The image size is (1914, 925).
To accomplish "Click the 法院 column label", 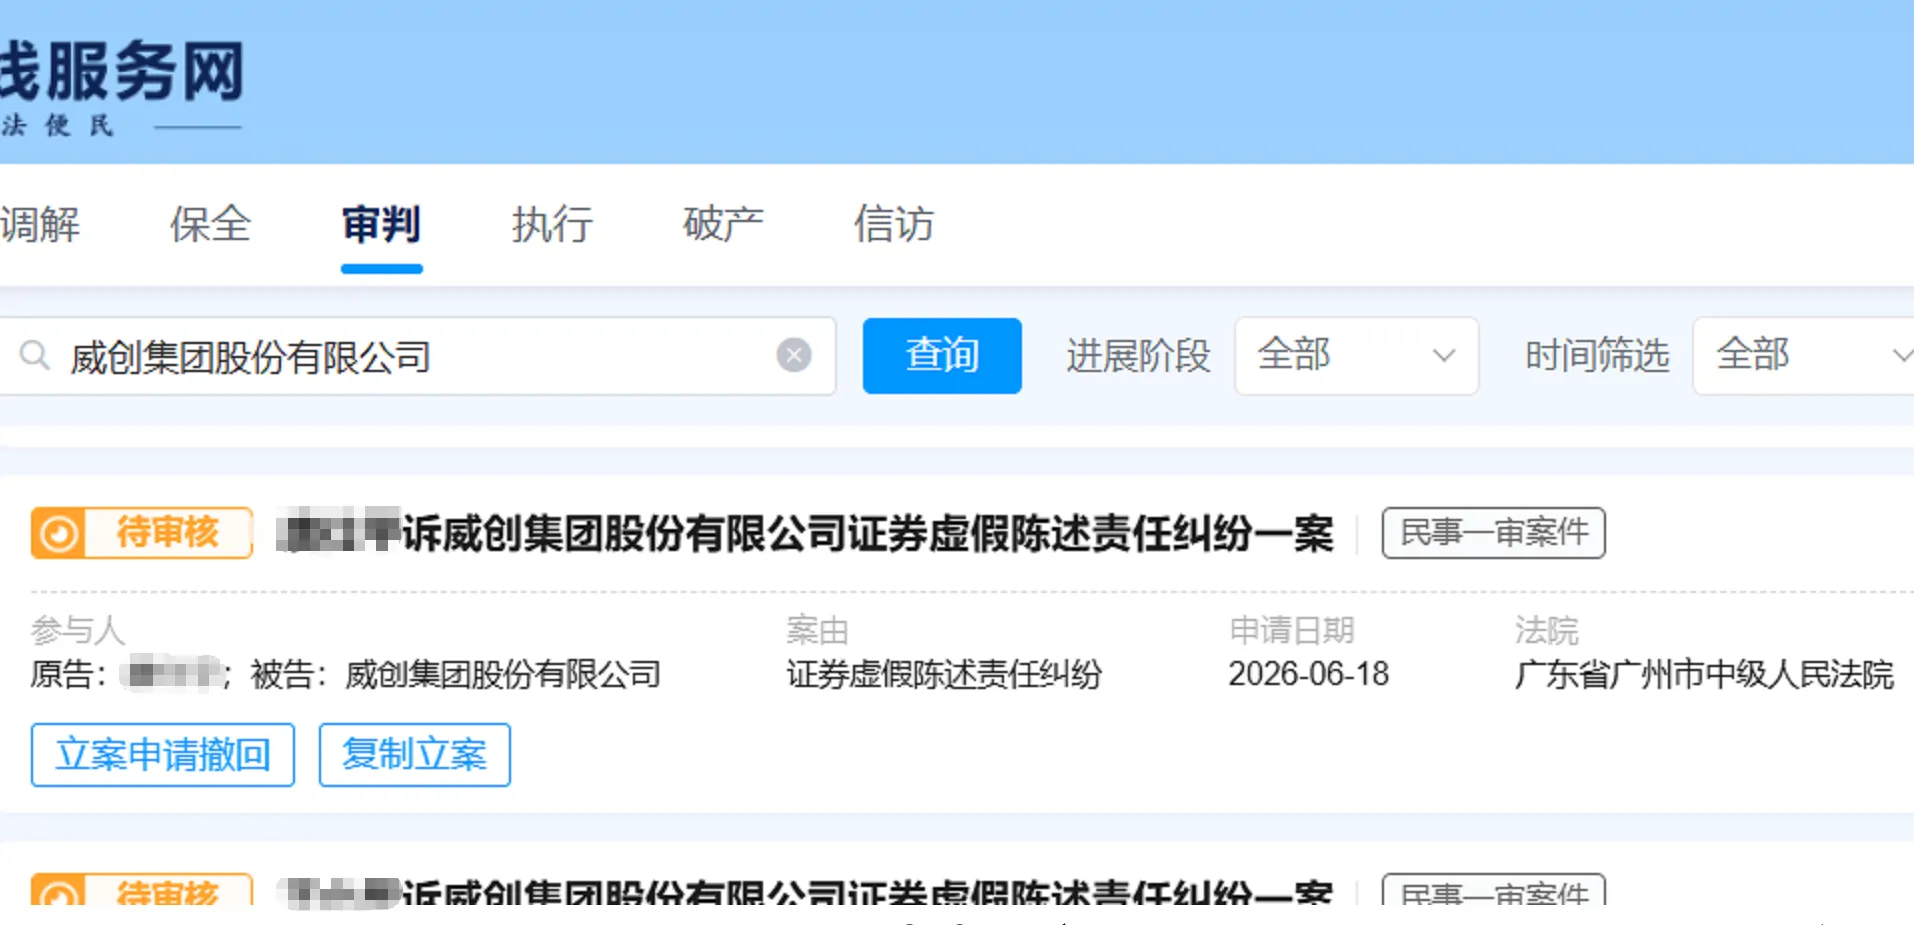I will [1546, 630].
